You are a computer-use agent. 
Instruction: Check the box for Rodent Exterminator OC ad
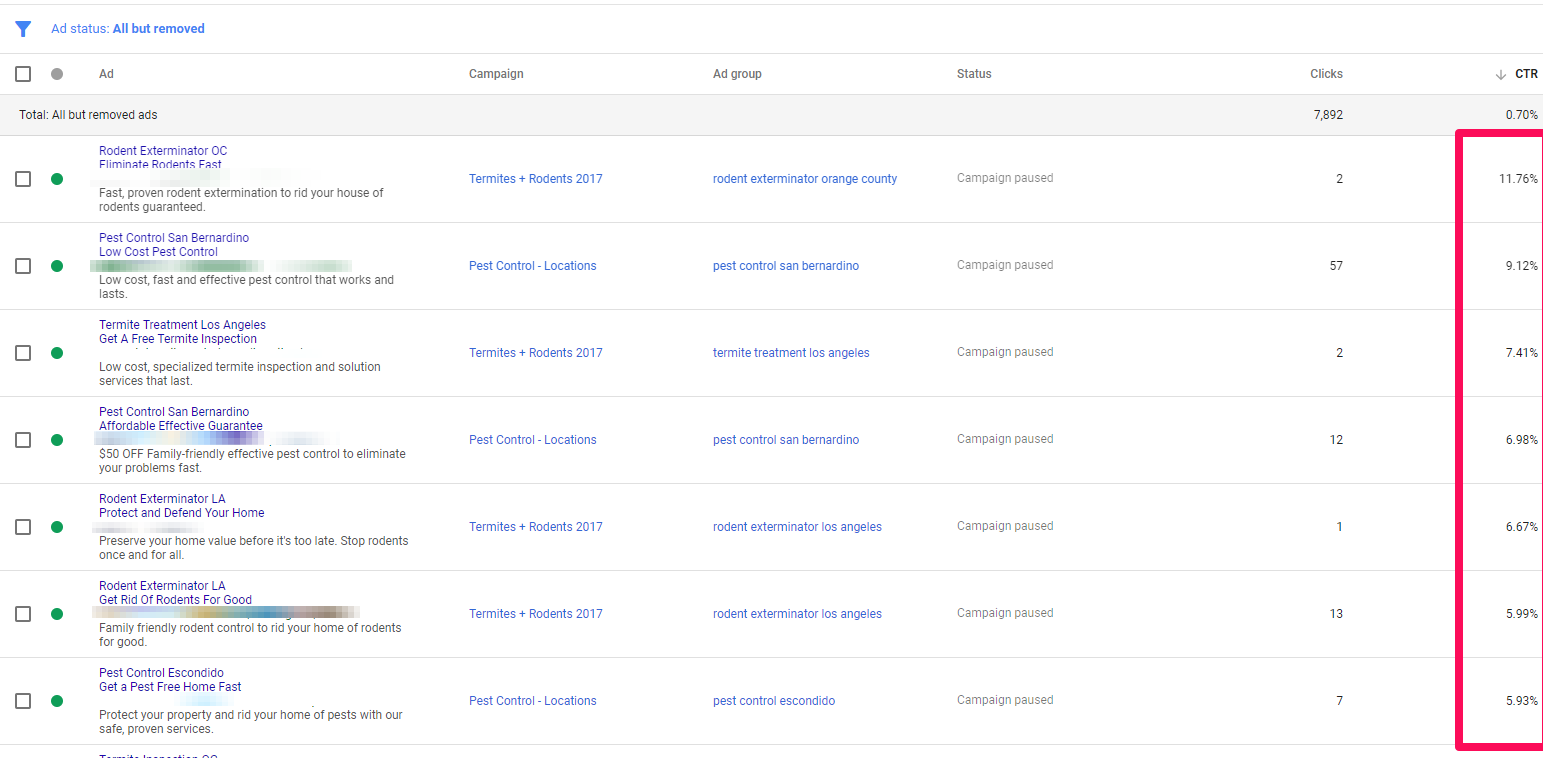point(23,179)
